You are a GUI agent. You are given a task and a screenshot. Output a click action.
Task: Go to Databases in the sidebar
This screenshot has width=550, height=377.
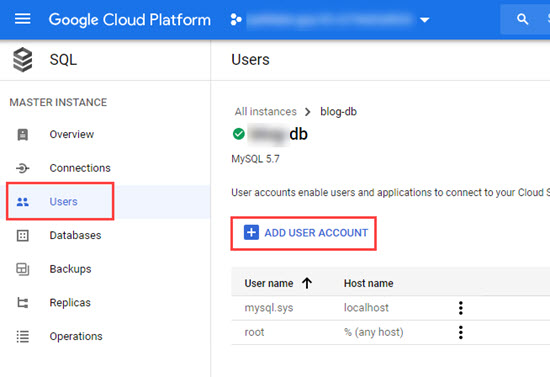75,235
